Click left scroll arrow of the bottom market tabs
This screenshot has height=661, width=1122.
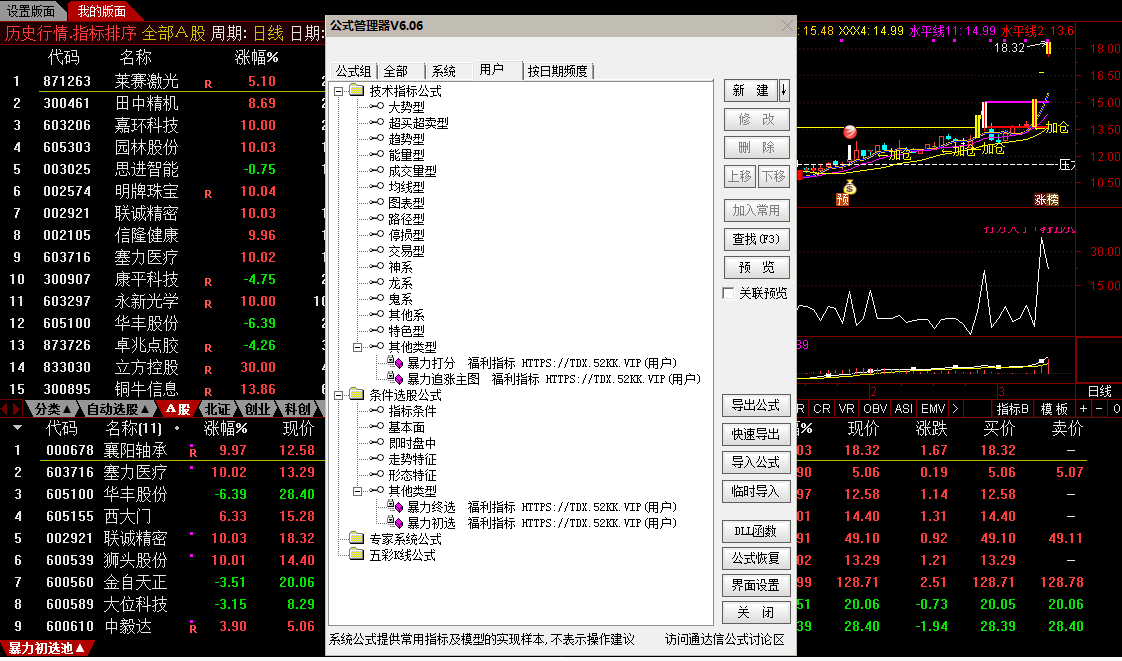[x=4, y=408]
